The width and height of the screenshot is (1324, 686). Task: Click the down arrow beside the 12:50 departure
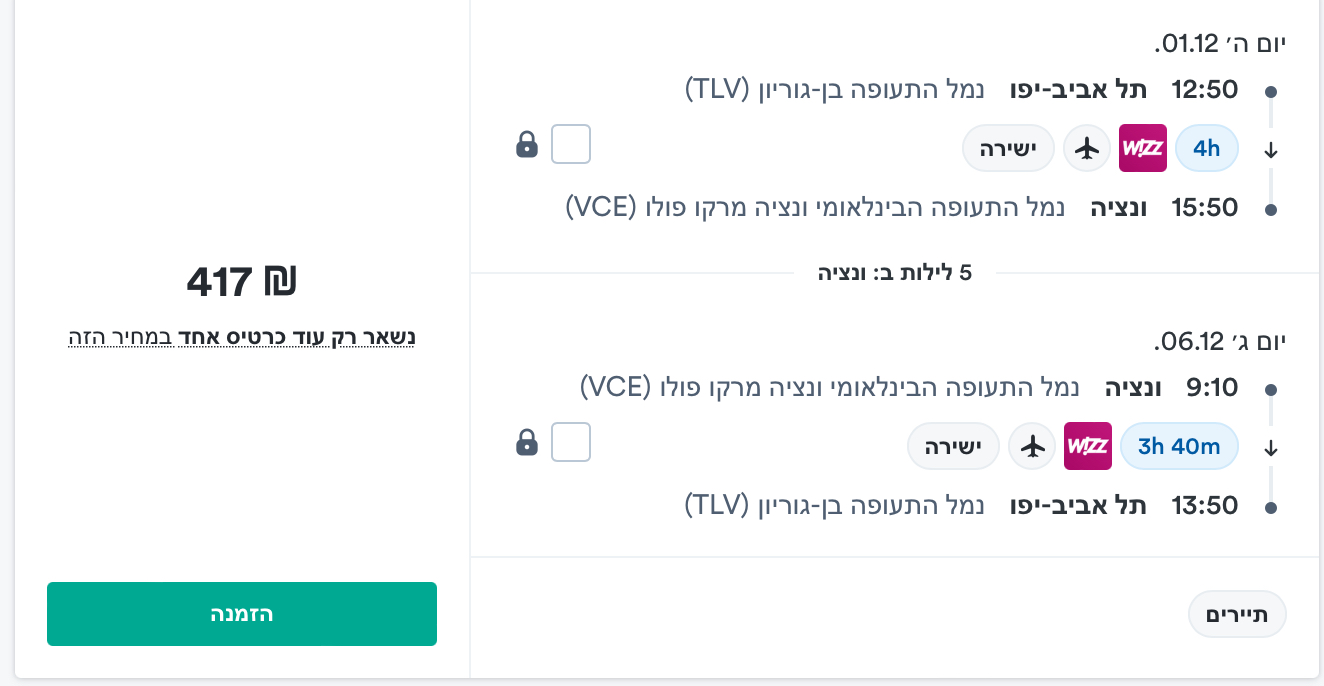[x=1271, y=151]
